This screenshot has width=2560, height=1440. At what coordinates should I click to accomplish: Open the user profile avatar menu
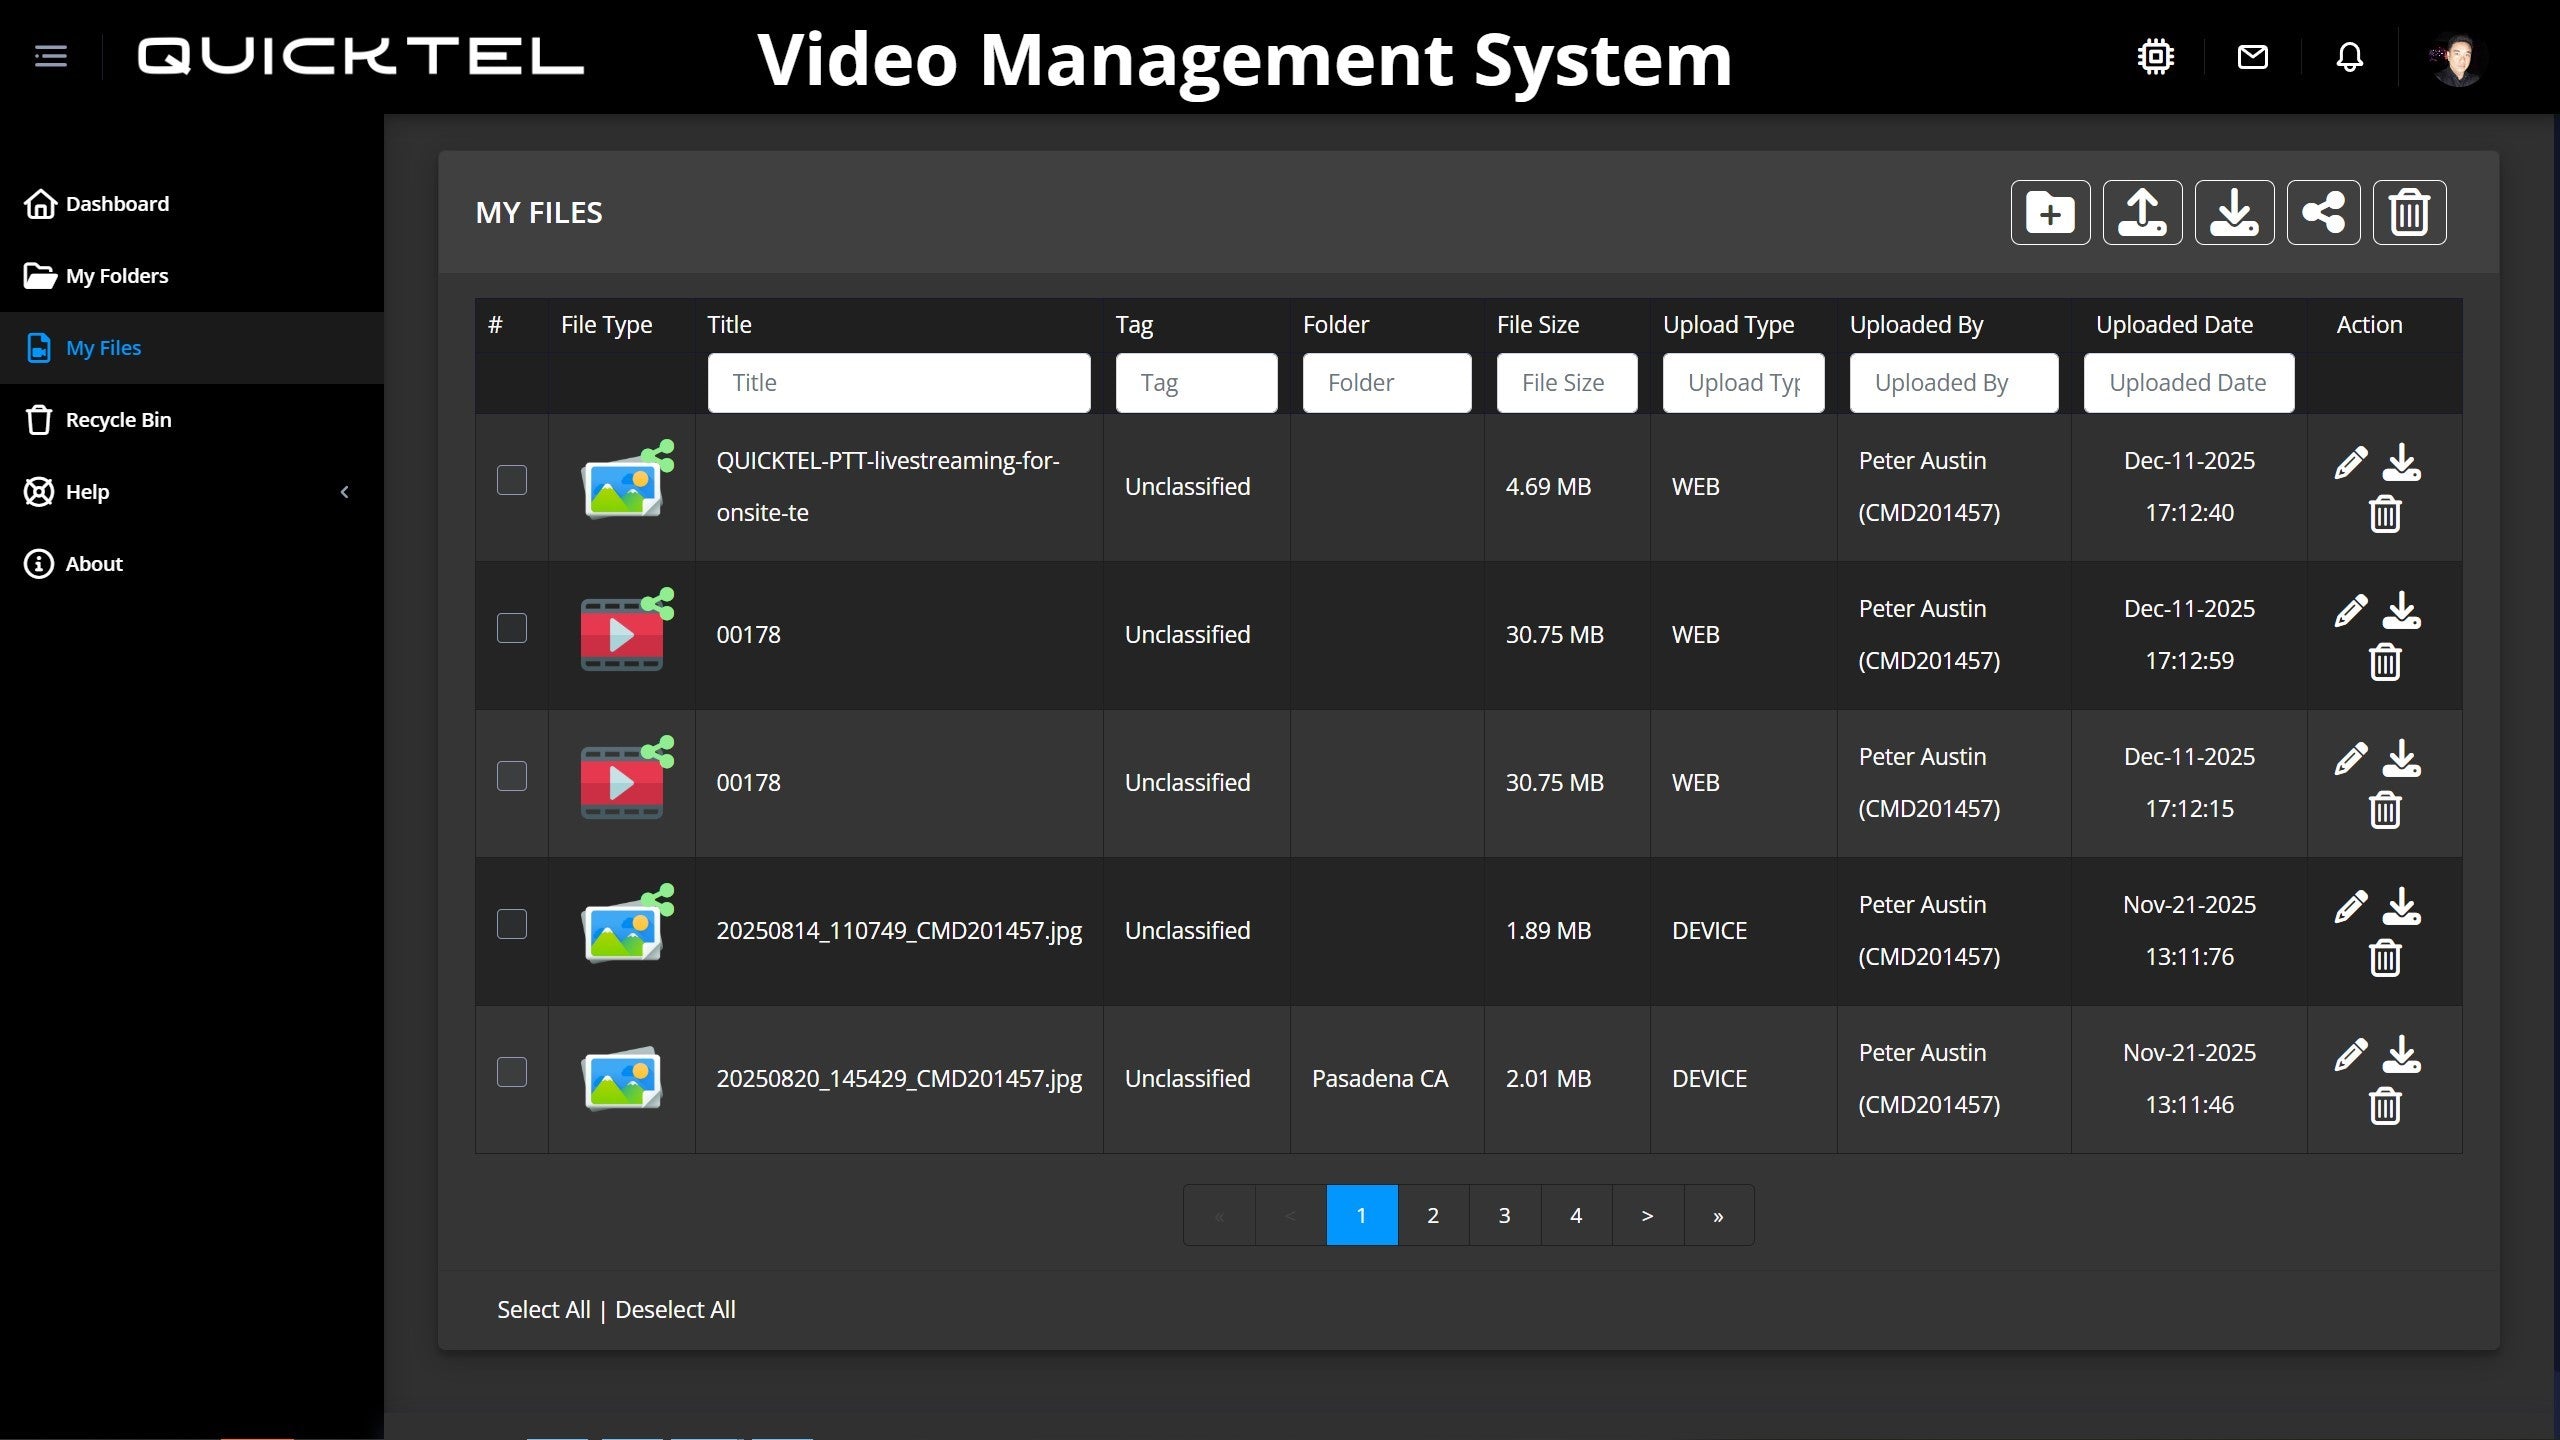(x=2457, y=59)
